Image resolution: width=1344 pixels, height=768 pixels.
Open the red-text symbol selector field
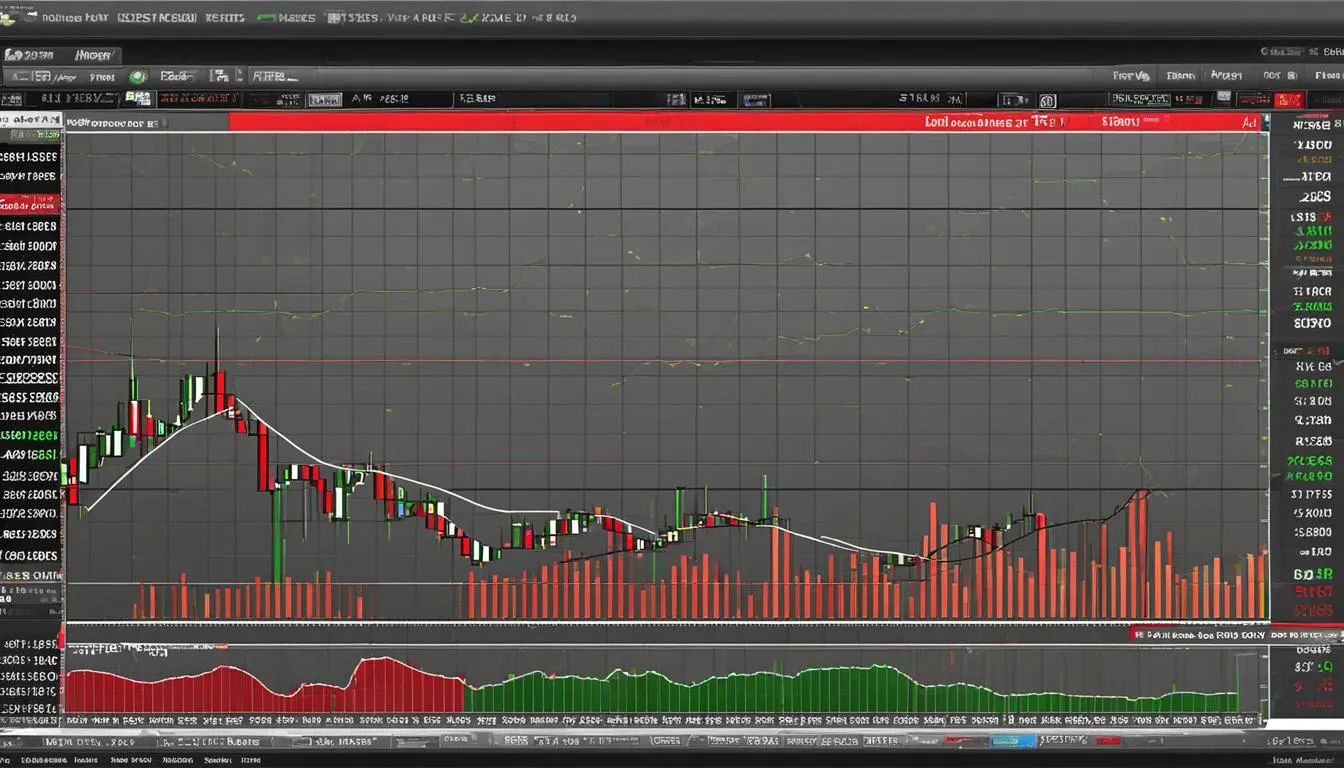click(198, 99)
